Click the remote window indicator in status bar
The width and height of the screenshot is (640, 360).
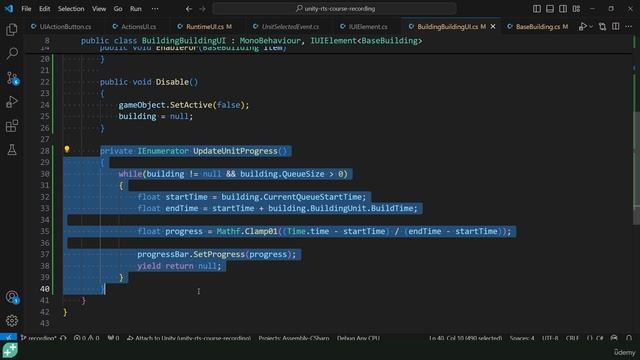[8, 338]
